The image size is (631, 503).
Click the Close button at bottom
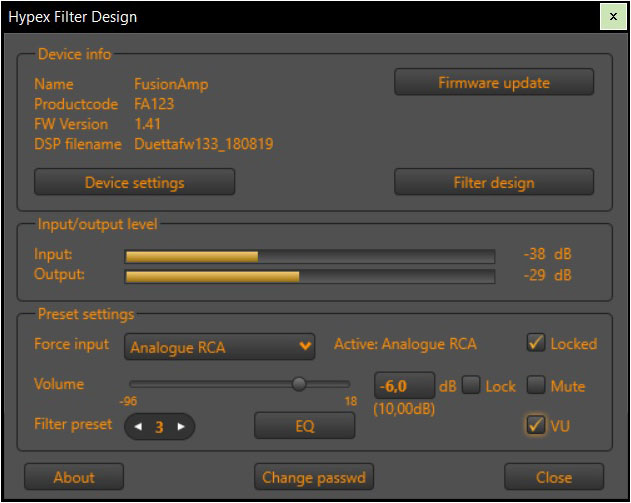(x=554, y=477)
